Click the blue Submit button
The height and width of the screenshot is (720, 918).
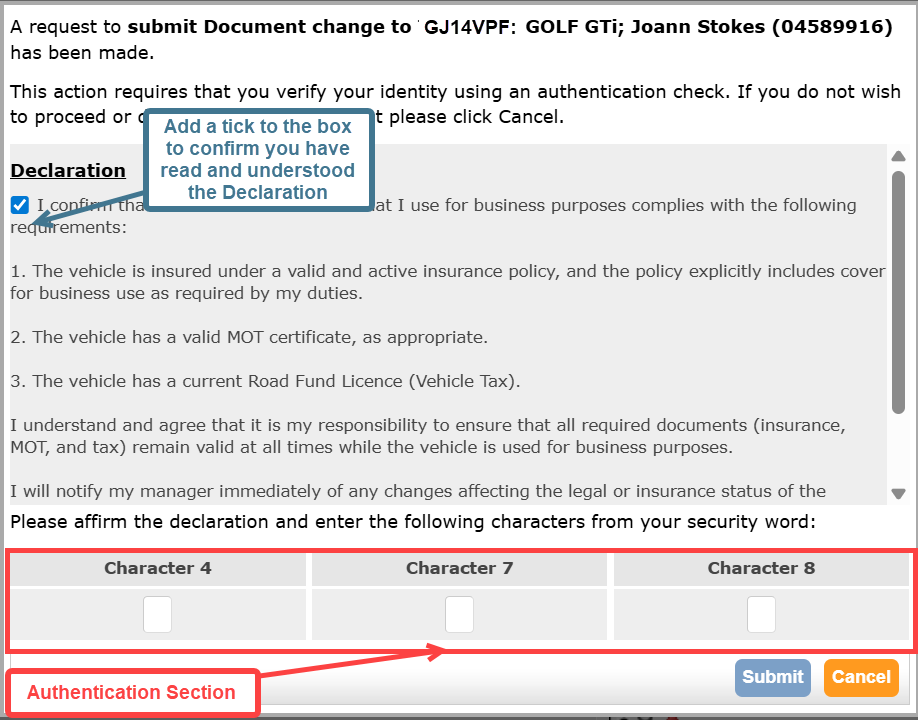tap(773, 677)
